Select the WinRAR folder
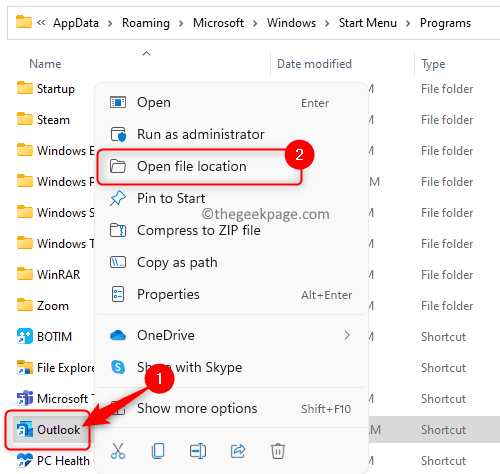Screen dimensions: 500x474 click(49, 274)
